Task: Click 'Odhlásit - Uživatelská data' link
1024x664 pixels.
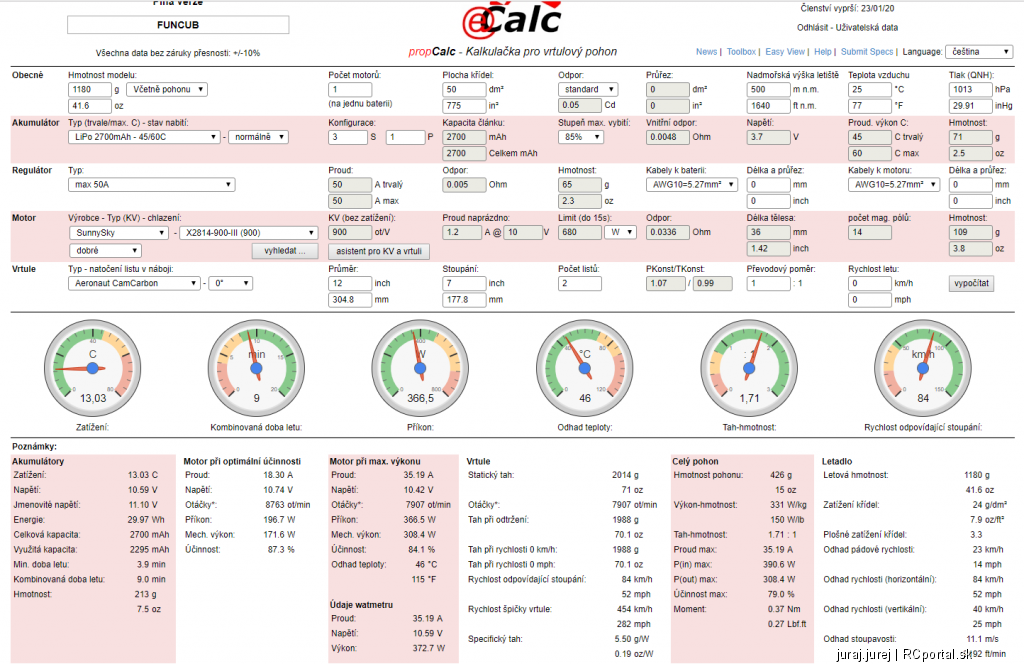Action: (x=847, y=27)
